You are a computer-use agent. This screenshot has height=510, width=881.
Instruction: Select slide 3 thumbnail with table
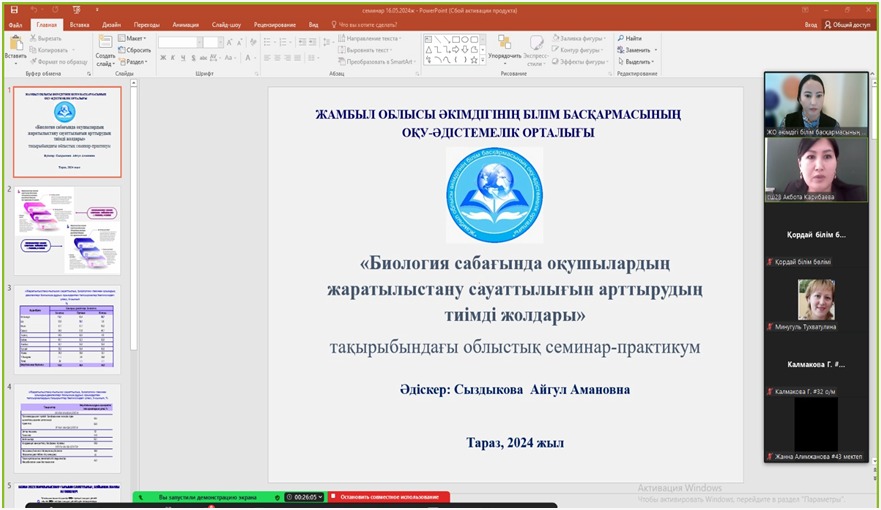67,329
